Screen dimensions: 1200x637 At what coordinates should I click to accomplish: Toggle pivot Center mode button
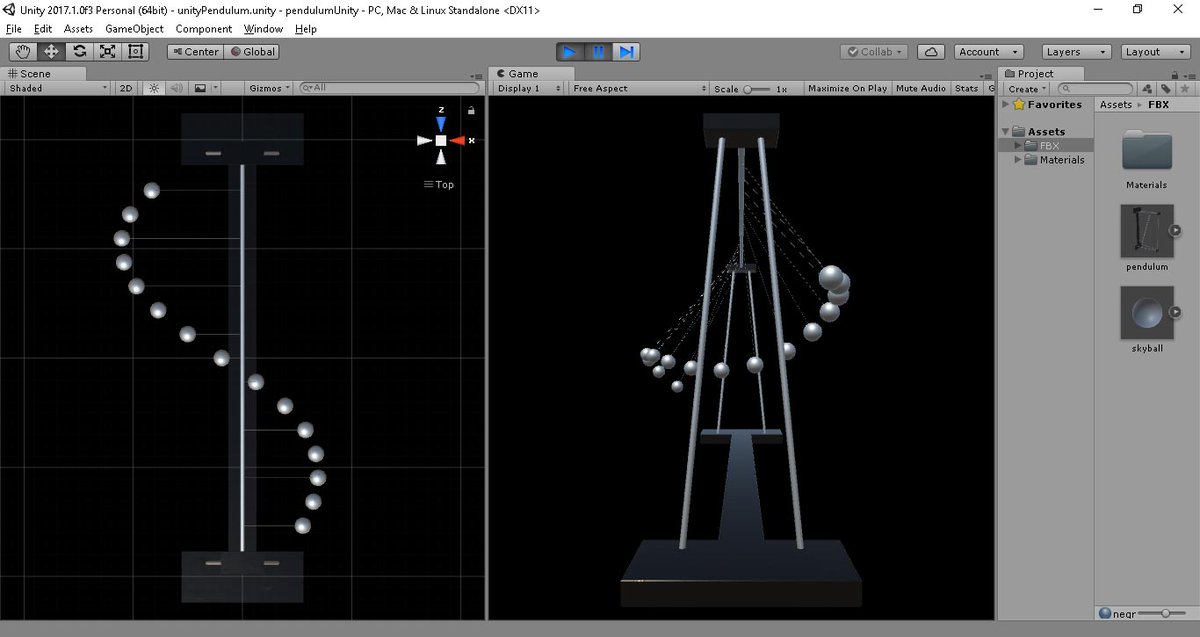click(194, 51)
